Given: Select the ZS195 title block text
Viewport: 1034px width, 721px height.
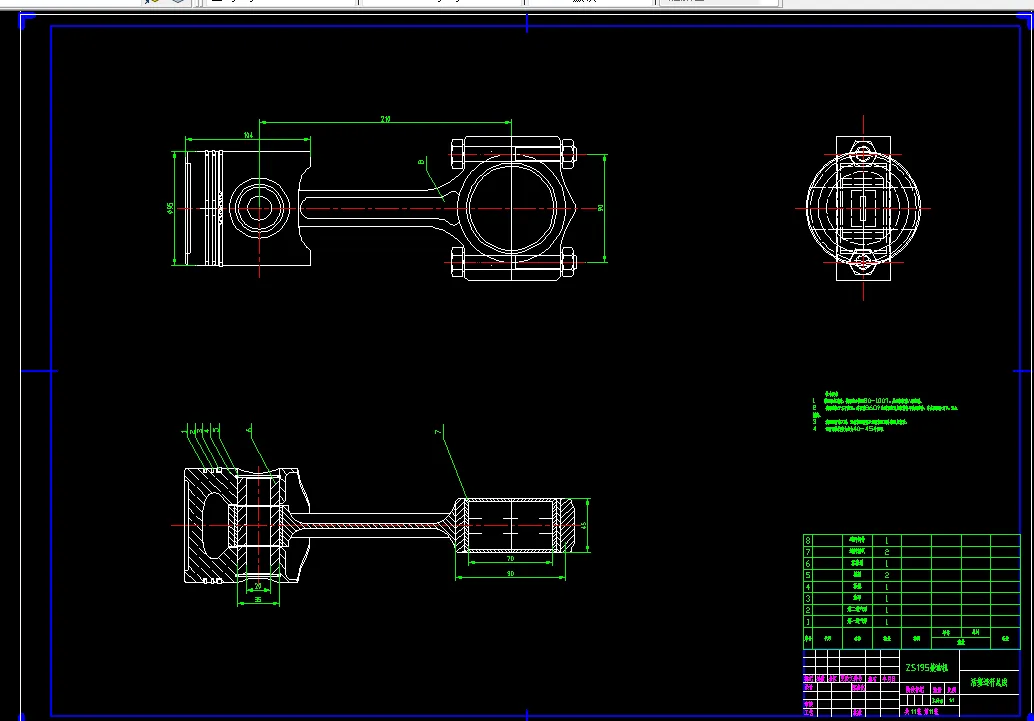Looking at the screenshot, I should click(927, 668).
